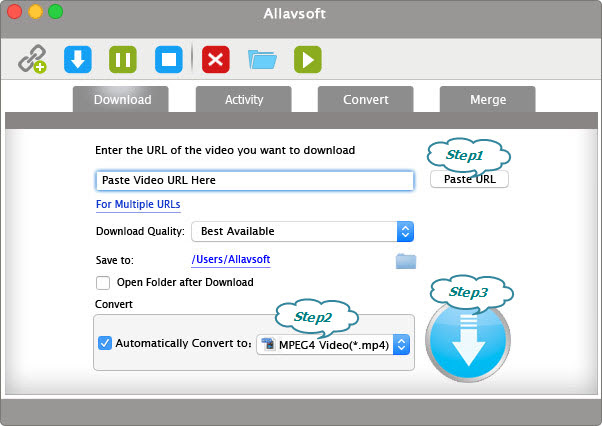Start download with the blue arrow toolbar icon
The image size is (602, 426).
(x=78, y=59)
